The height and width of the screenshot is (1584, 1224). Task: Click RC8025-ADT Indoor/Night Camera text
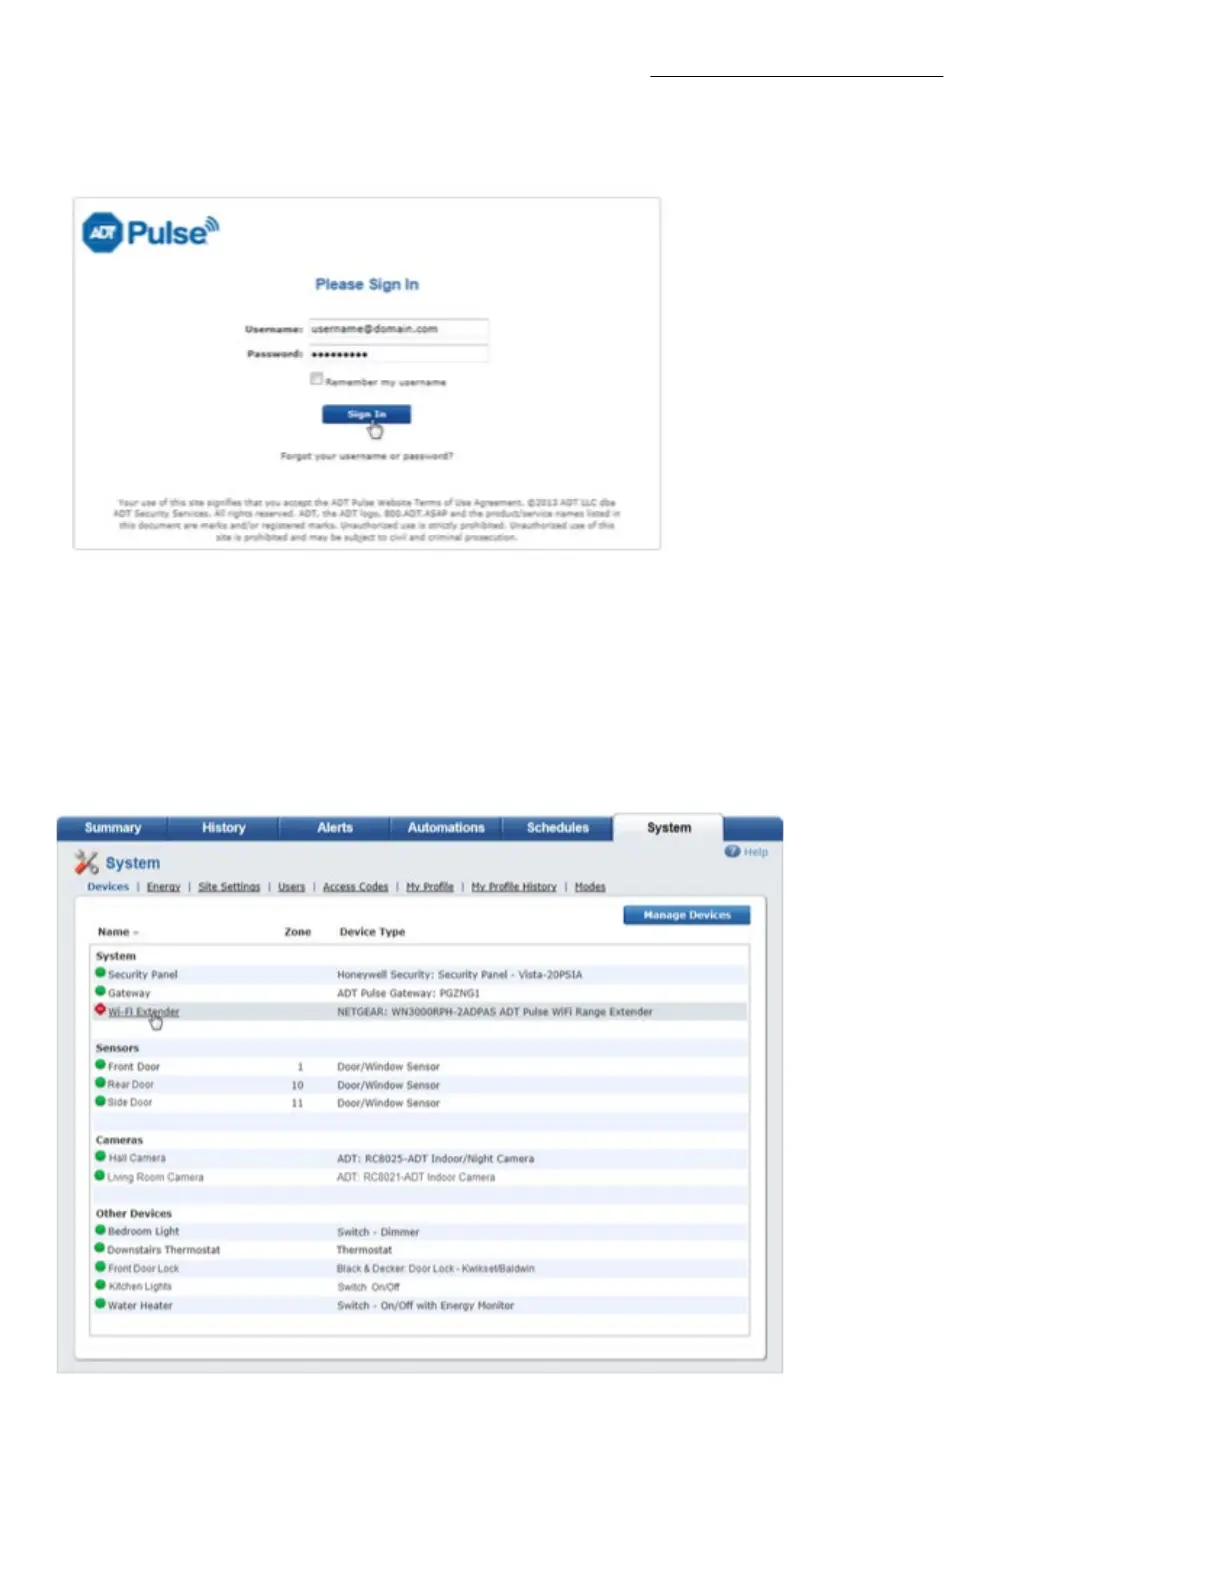pyautogui.click(x=436, y=1159)
